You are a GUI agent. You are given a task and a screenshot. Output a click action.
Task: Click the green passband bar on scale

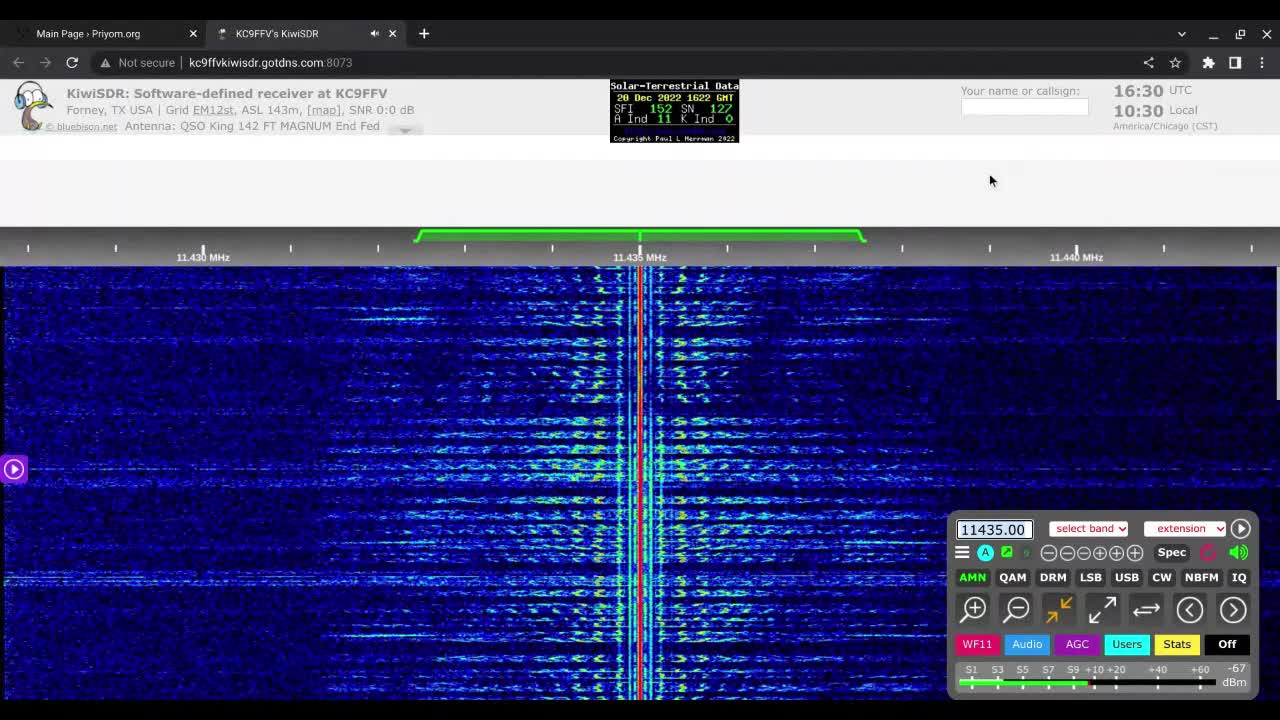[640, 235]
